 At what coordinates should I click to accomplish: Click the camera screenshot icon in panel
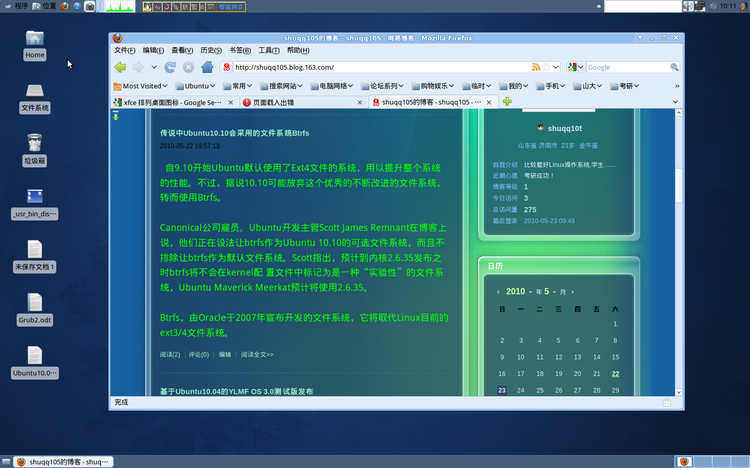[89, 6]
